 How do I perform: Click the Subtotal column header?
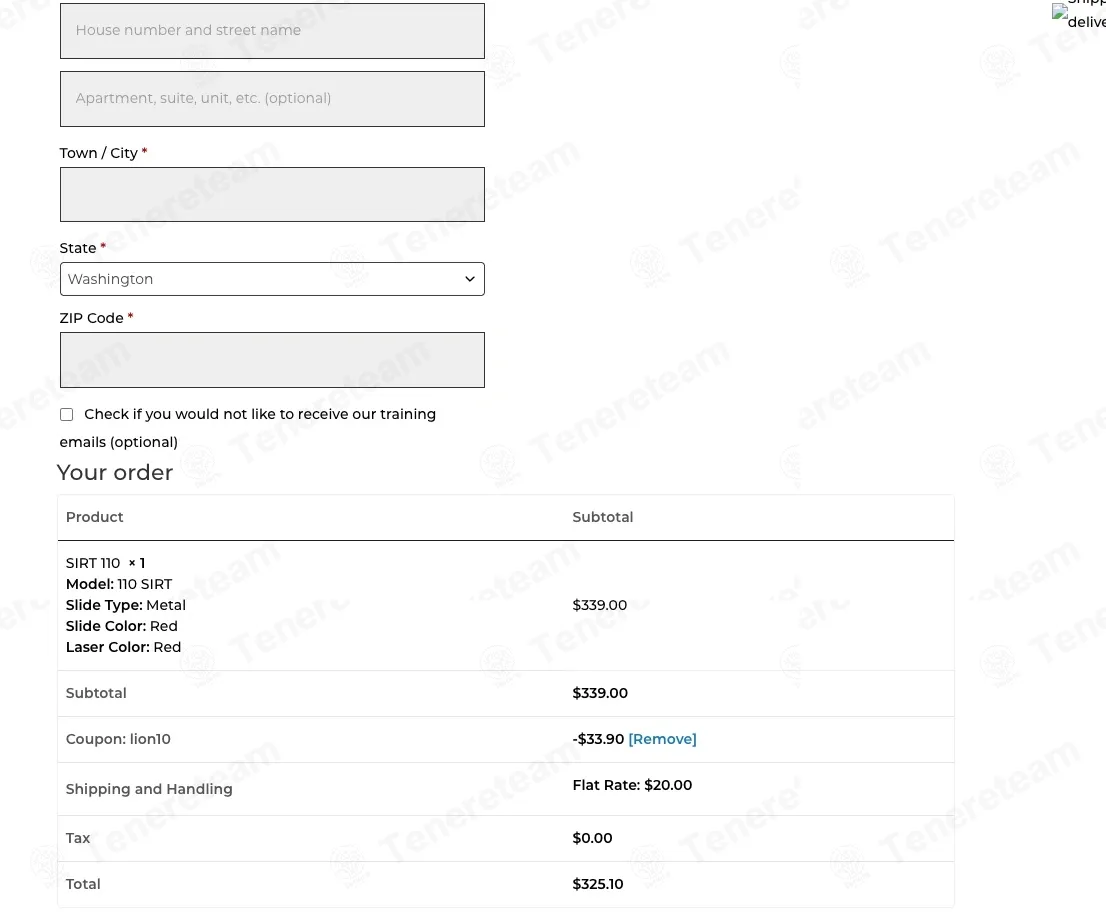pos(602,517)
